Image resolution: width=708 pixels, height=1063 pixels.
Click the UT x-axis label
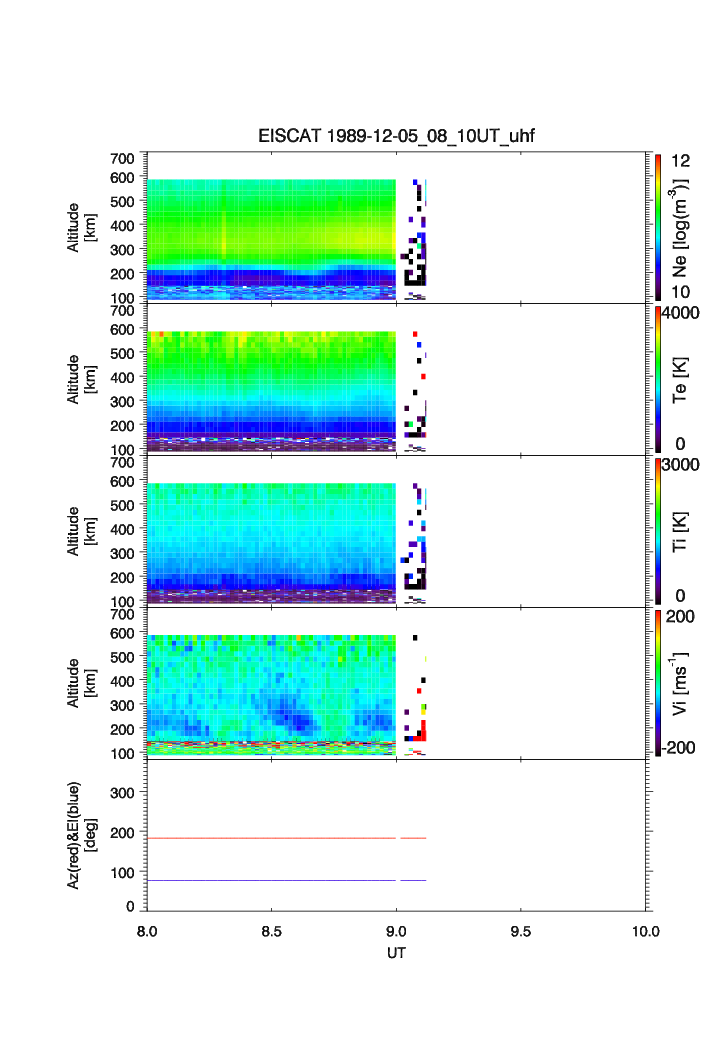[397, 953]
